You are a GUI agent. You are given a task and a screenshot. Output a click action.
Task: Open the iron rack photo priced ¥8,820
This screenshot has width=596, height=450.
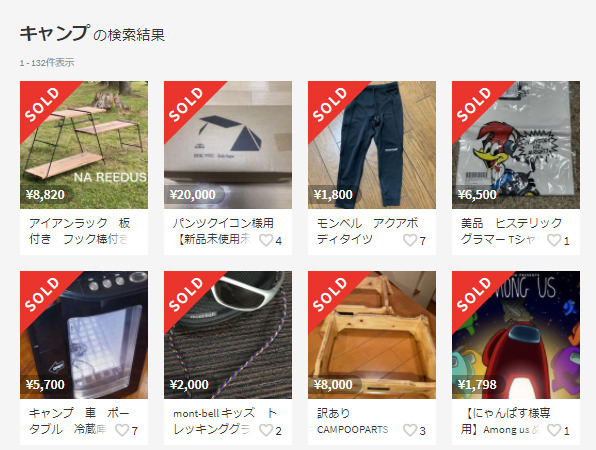[x=84, y=145]
